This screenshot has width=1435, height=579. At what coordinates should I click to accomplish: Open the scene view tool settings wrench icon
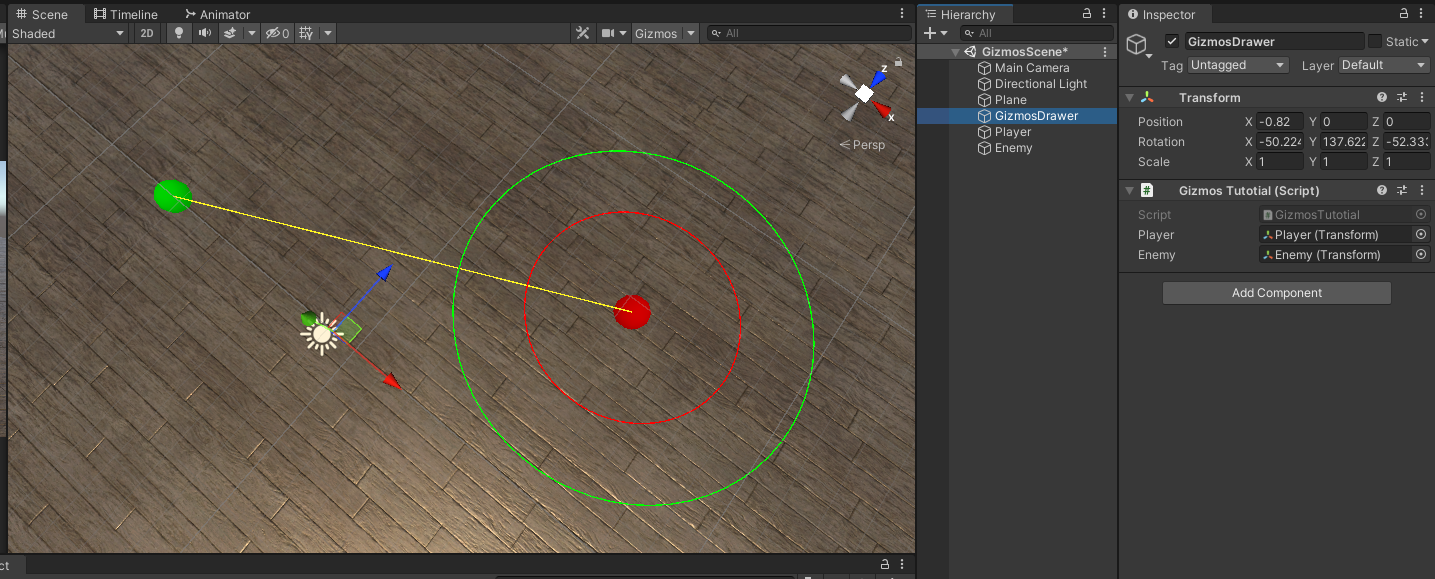tap(583, 33)
